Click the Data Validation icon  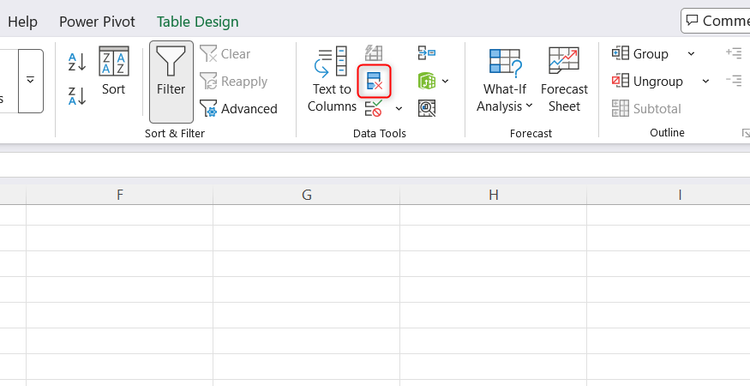pos(374,109)
